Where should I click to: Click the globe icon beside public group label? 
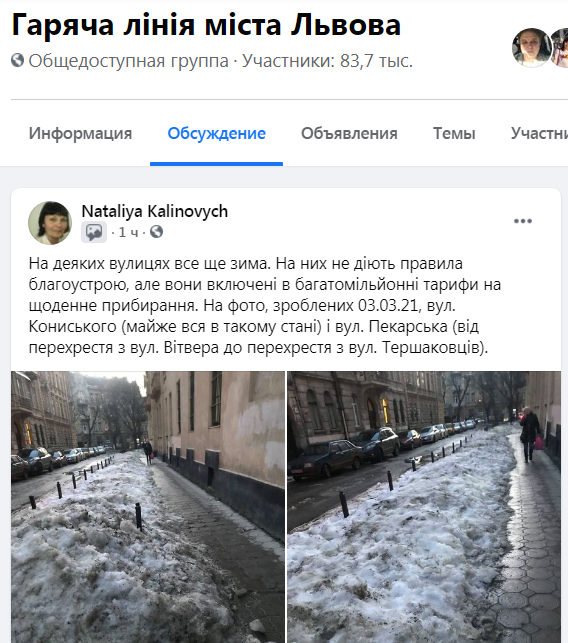pyautogui.click(x=18, y=60)
